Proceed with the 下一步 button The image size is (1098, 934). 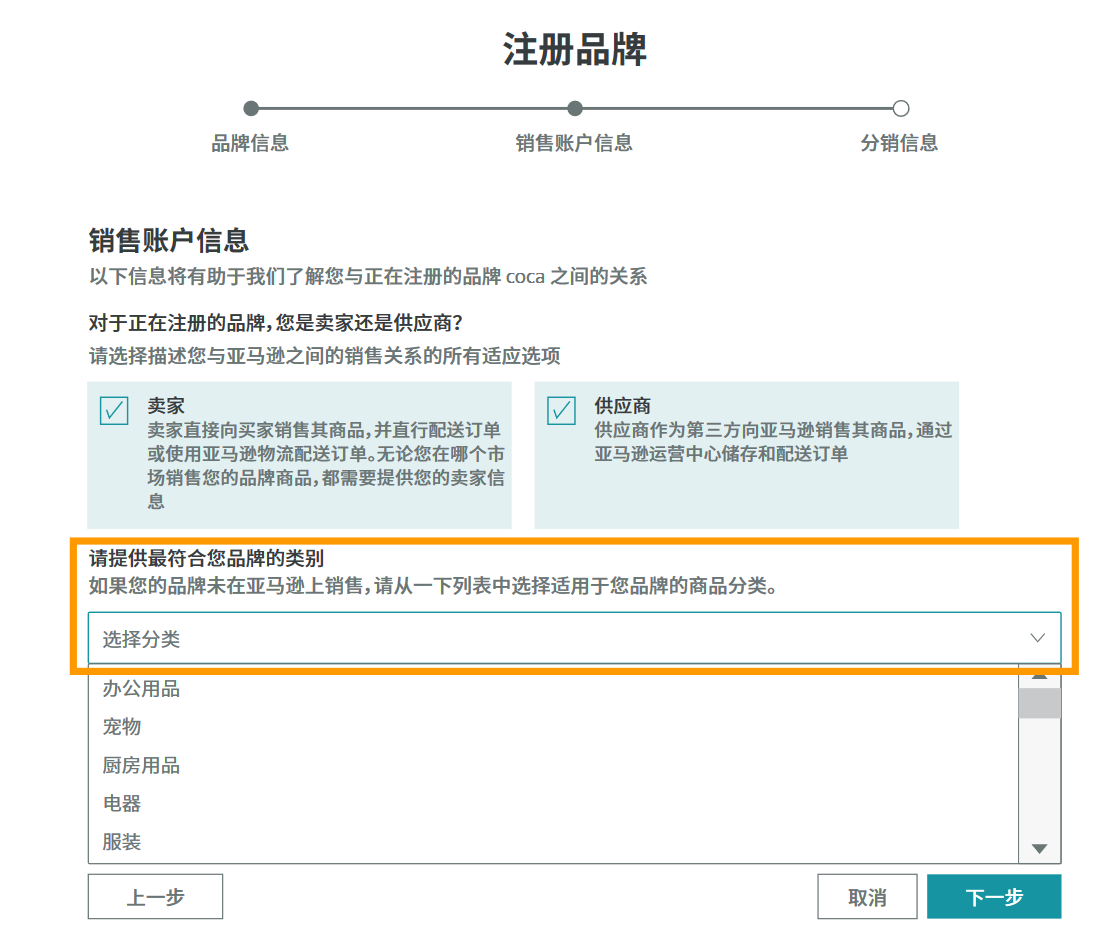tap(994, 896)
